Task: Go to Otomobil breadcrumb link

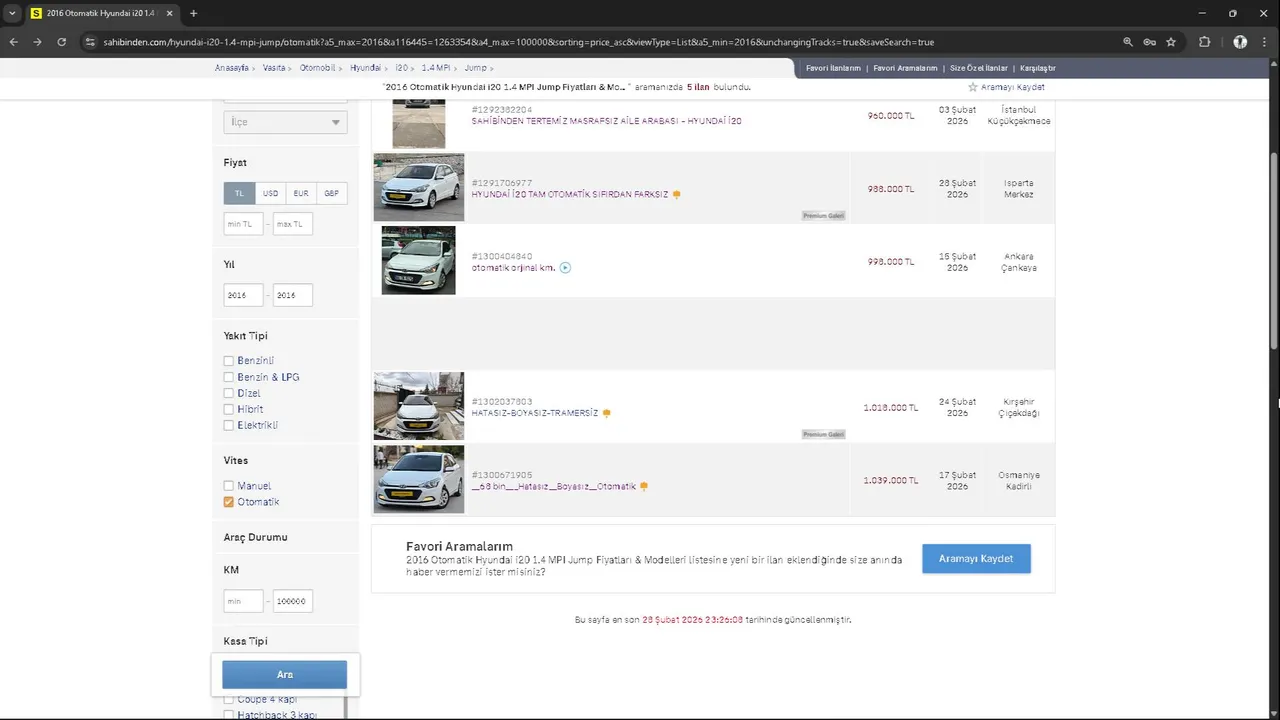Action: tap(318, 68)
